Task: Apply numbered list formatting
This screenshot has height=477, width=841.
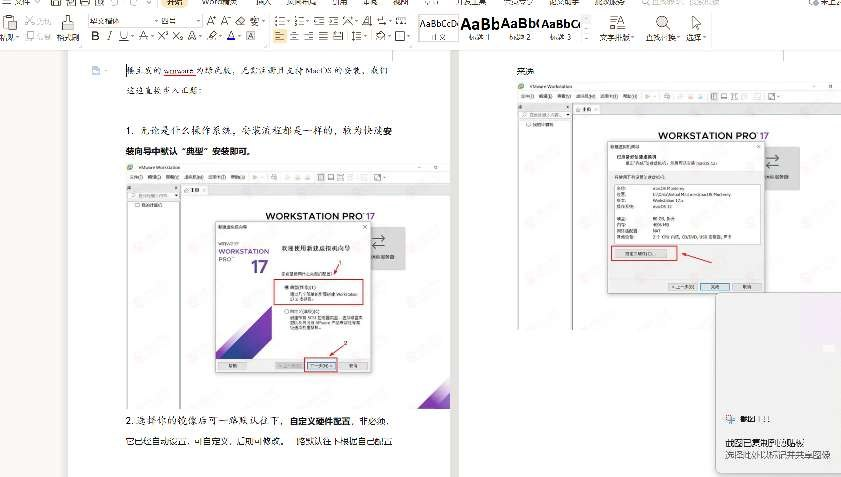Action: tap(299, 21)
